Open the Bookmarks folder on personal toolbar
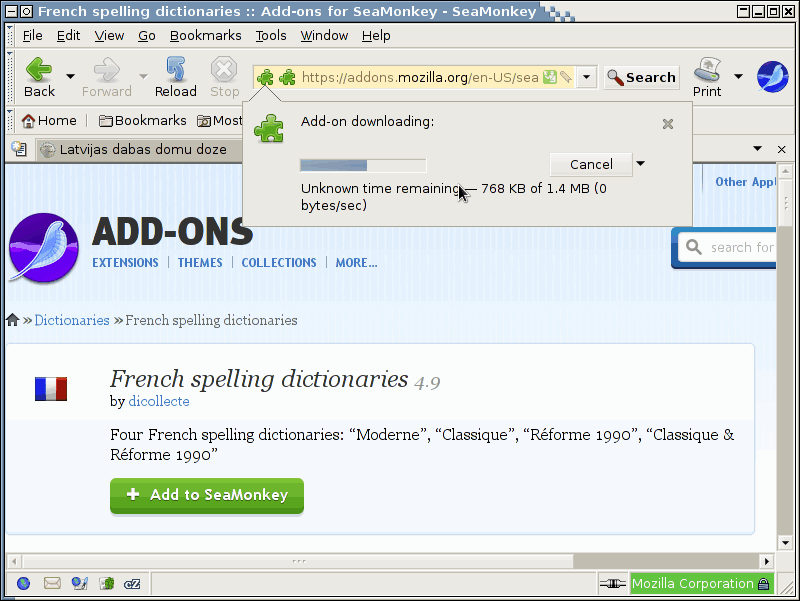The width and height of the screenshot is (800, 601). (142, 121)
